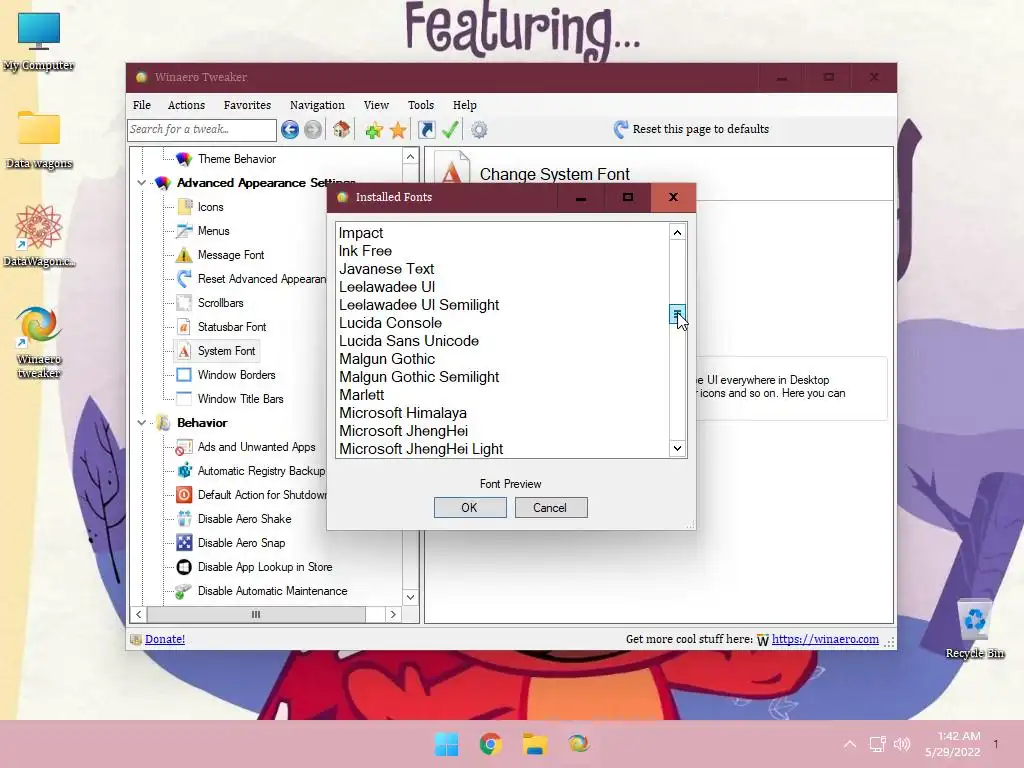Screen dimensions: 1024x768
Task: Open Ads and Unwanted Apps tweak
Action: pyautogui.click(x=257, y=447)
